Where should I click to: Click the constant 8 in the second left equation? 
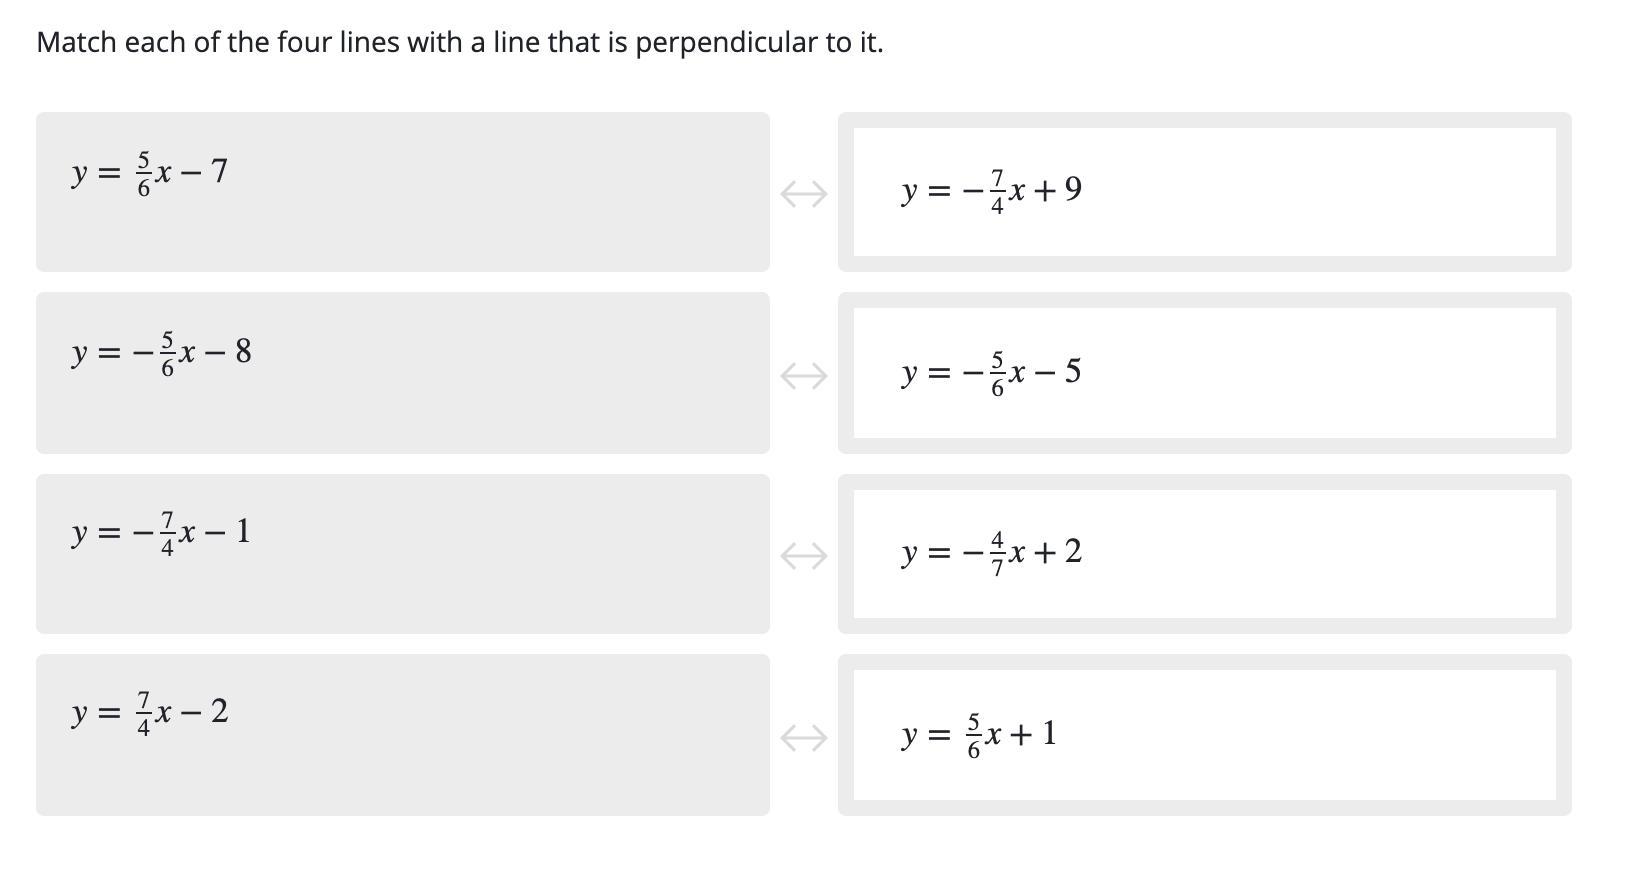243,351
